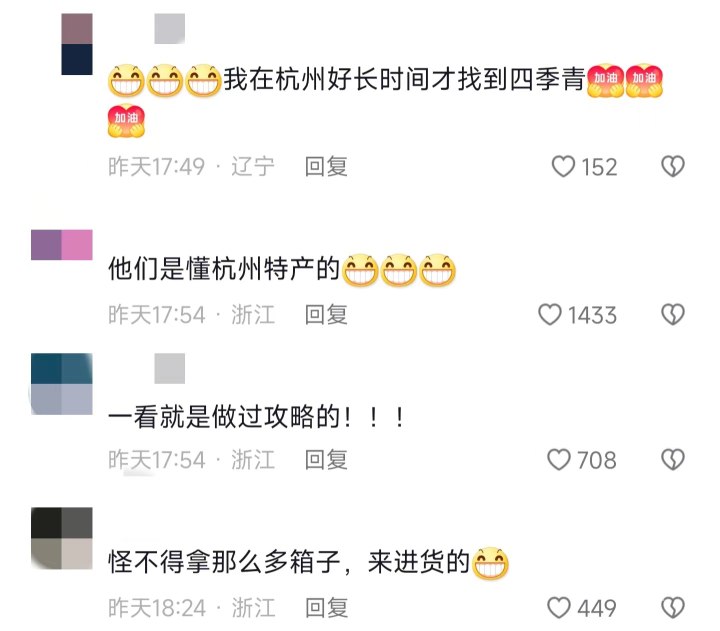Reply to the 17:49 辽宁 comment
Viewport: 720px width, 631px height.
326,166
